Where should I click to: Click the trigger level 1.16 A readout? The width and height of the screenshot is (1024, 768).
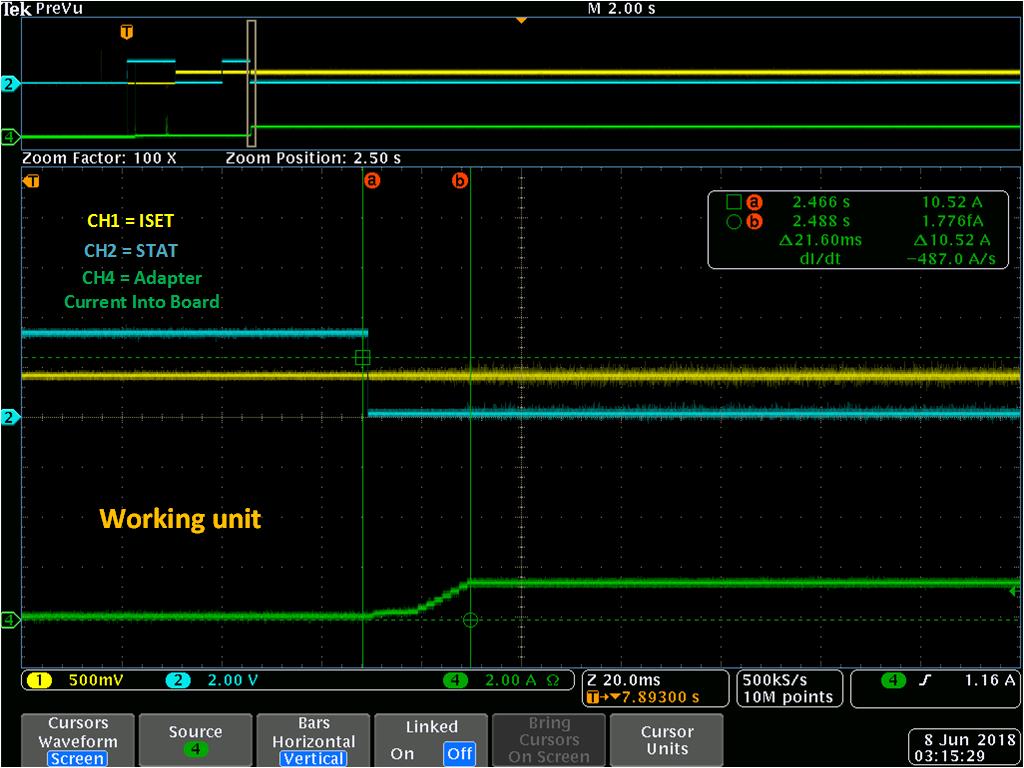point(990,680)
